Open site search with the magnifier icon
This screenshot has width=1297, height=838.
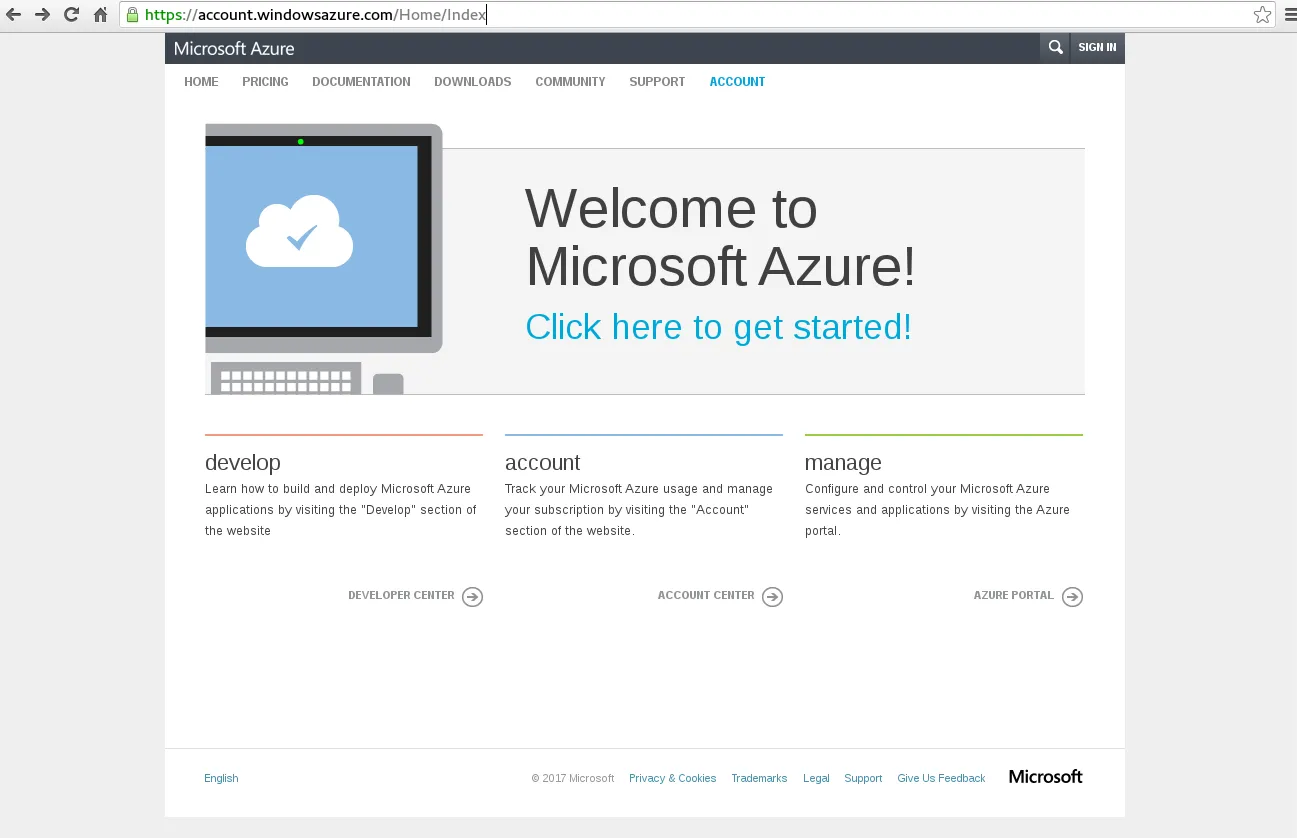click(x=1055, y=47)
